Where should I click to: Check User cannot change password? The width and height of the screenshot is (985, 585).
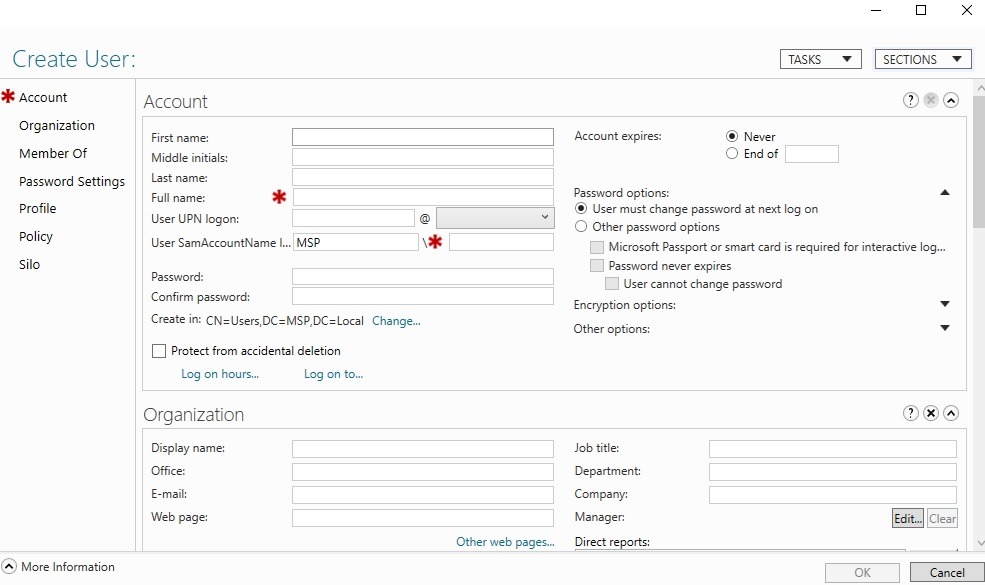point(609,284)
